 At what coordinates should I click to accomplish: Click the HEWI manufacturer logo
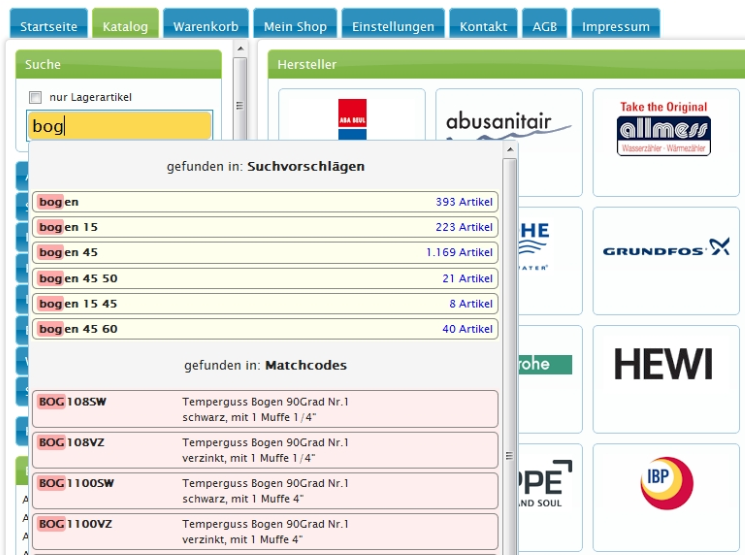[663, 365]
